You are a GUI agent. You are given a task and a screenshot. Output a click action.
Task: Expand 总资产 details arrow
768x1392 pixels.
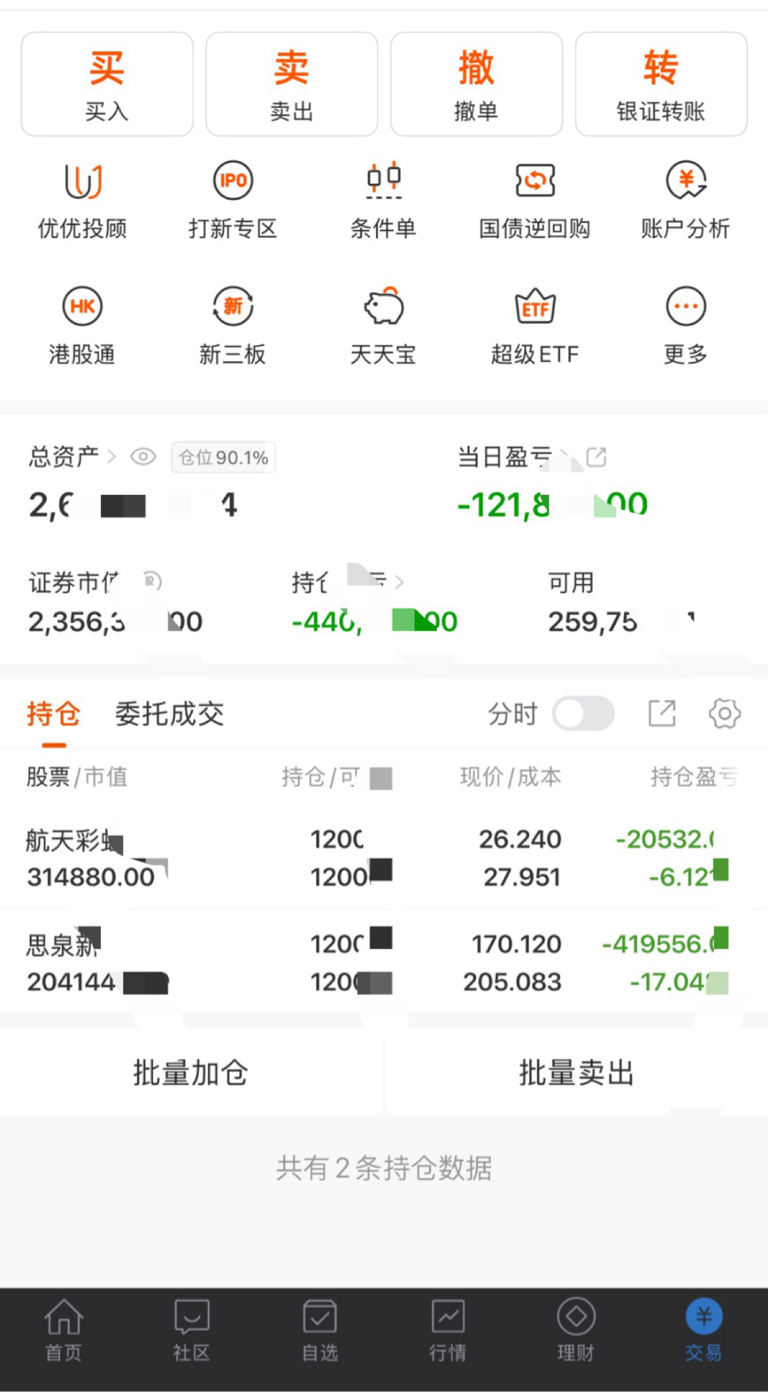[111, 457]
